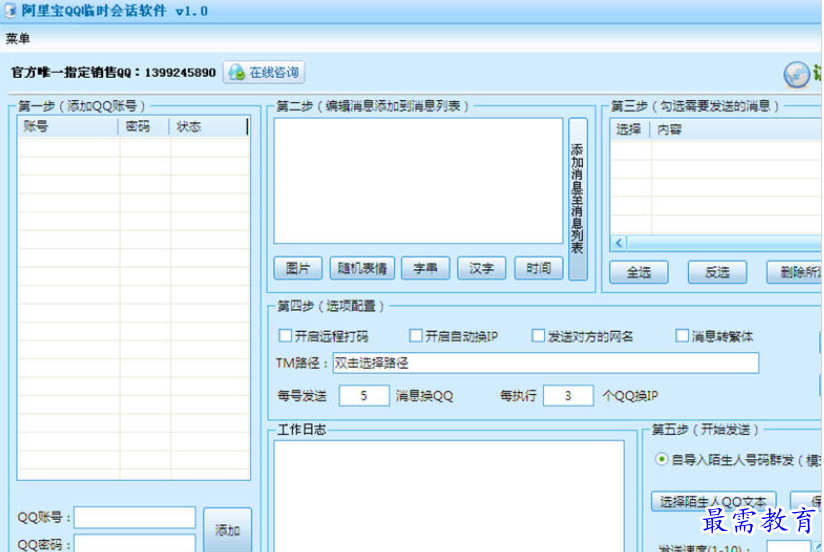Click the 字串 button
The image size is (824, 552).
coord(425,268)
